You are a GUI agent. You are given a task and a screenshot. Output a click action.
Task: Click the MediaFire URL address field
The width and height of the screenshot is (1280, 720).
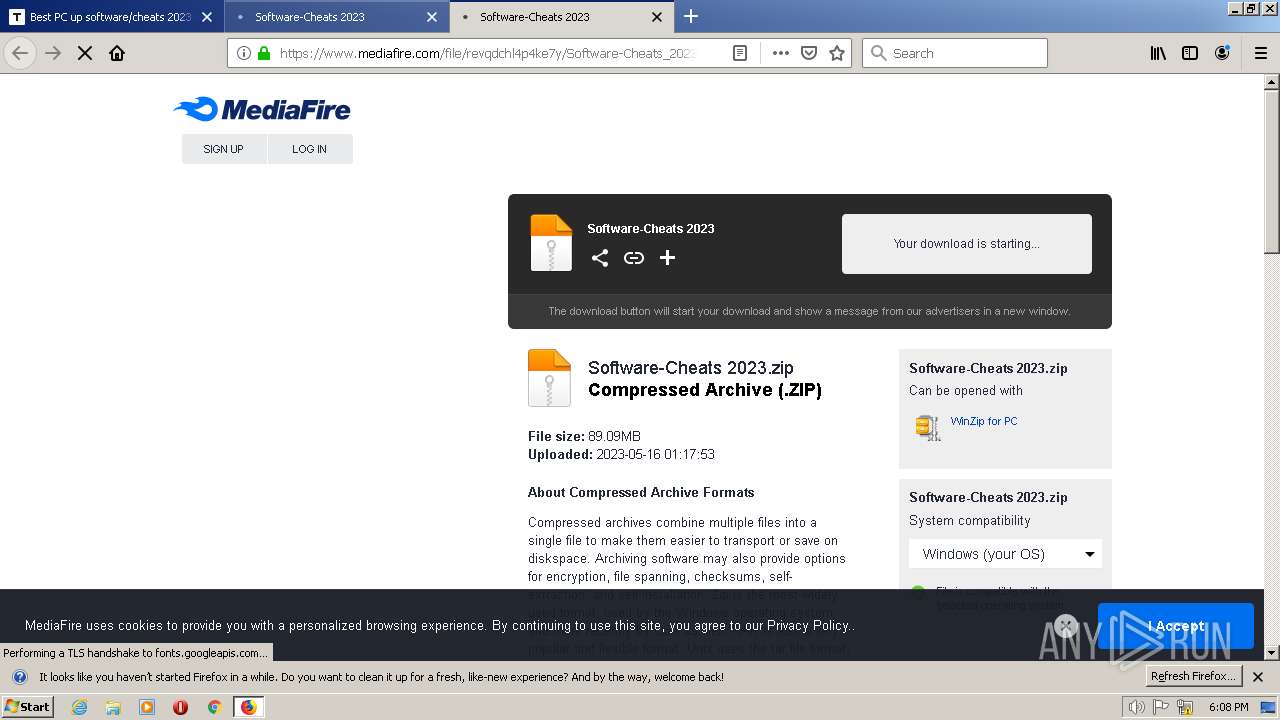click(487, 53)
